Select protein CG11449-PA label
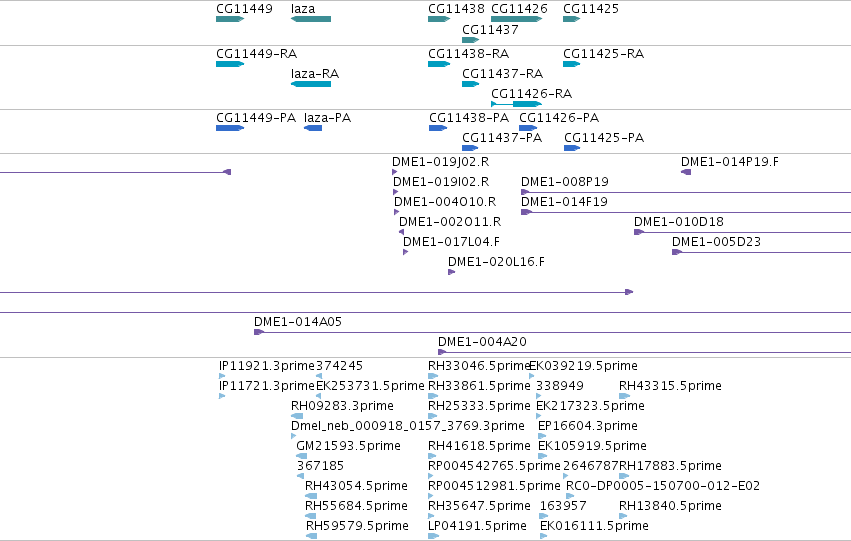The height and width of the screenshot is (541, 851). (256, 118)
